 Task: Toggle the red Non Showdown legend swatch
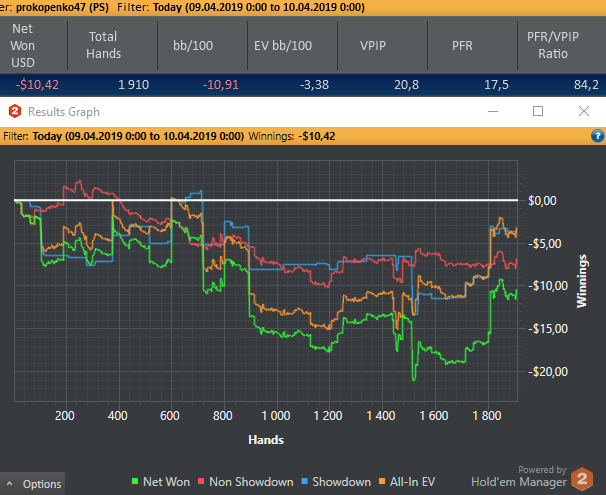(201, 481)
